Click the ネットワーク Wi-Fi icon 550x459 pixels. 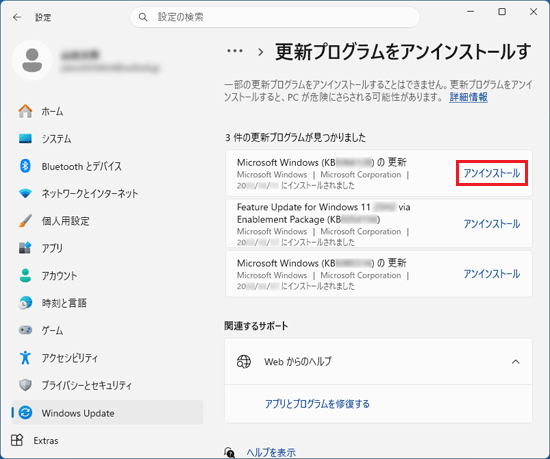click(25, 193)
